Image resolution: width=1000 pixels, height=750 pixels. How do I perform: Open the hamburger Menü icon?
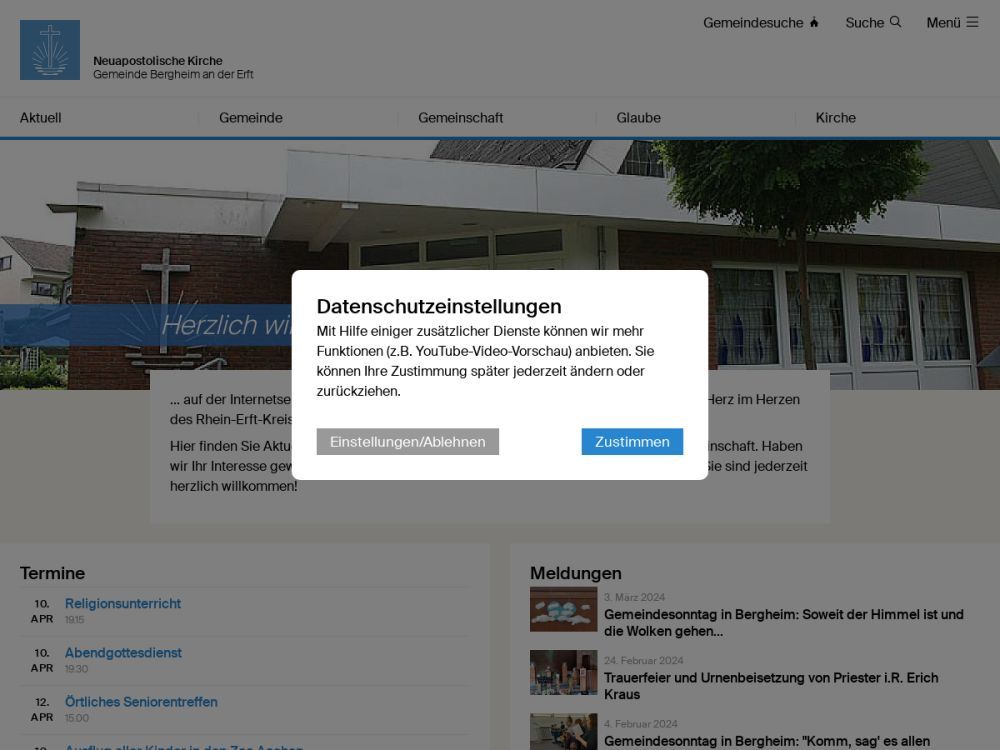[x=972, y=22]
